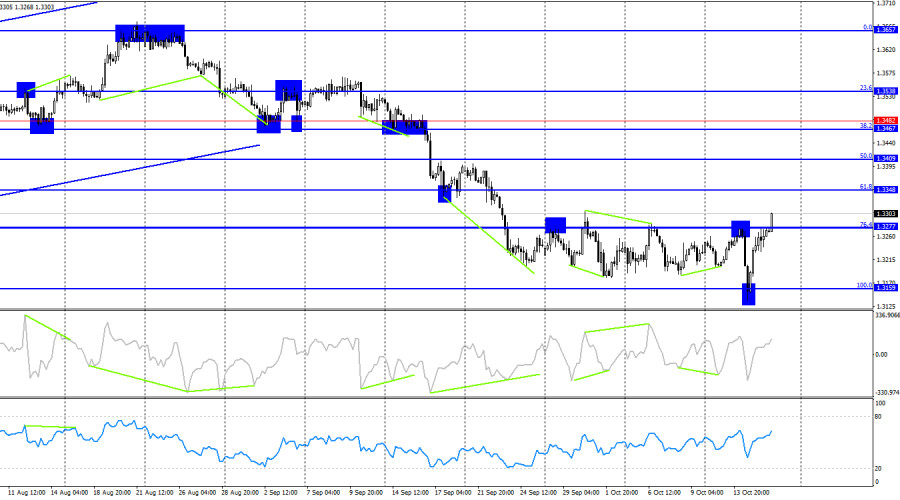Click the red 1.3482 price tag
Screen dimensions: 900x500
[885, 121]
